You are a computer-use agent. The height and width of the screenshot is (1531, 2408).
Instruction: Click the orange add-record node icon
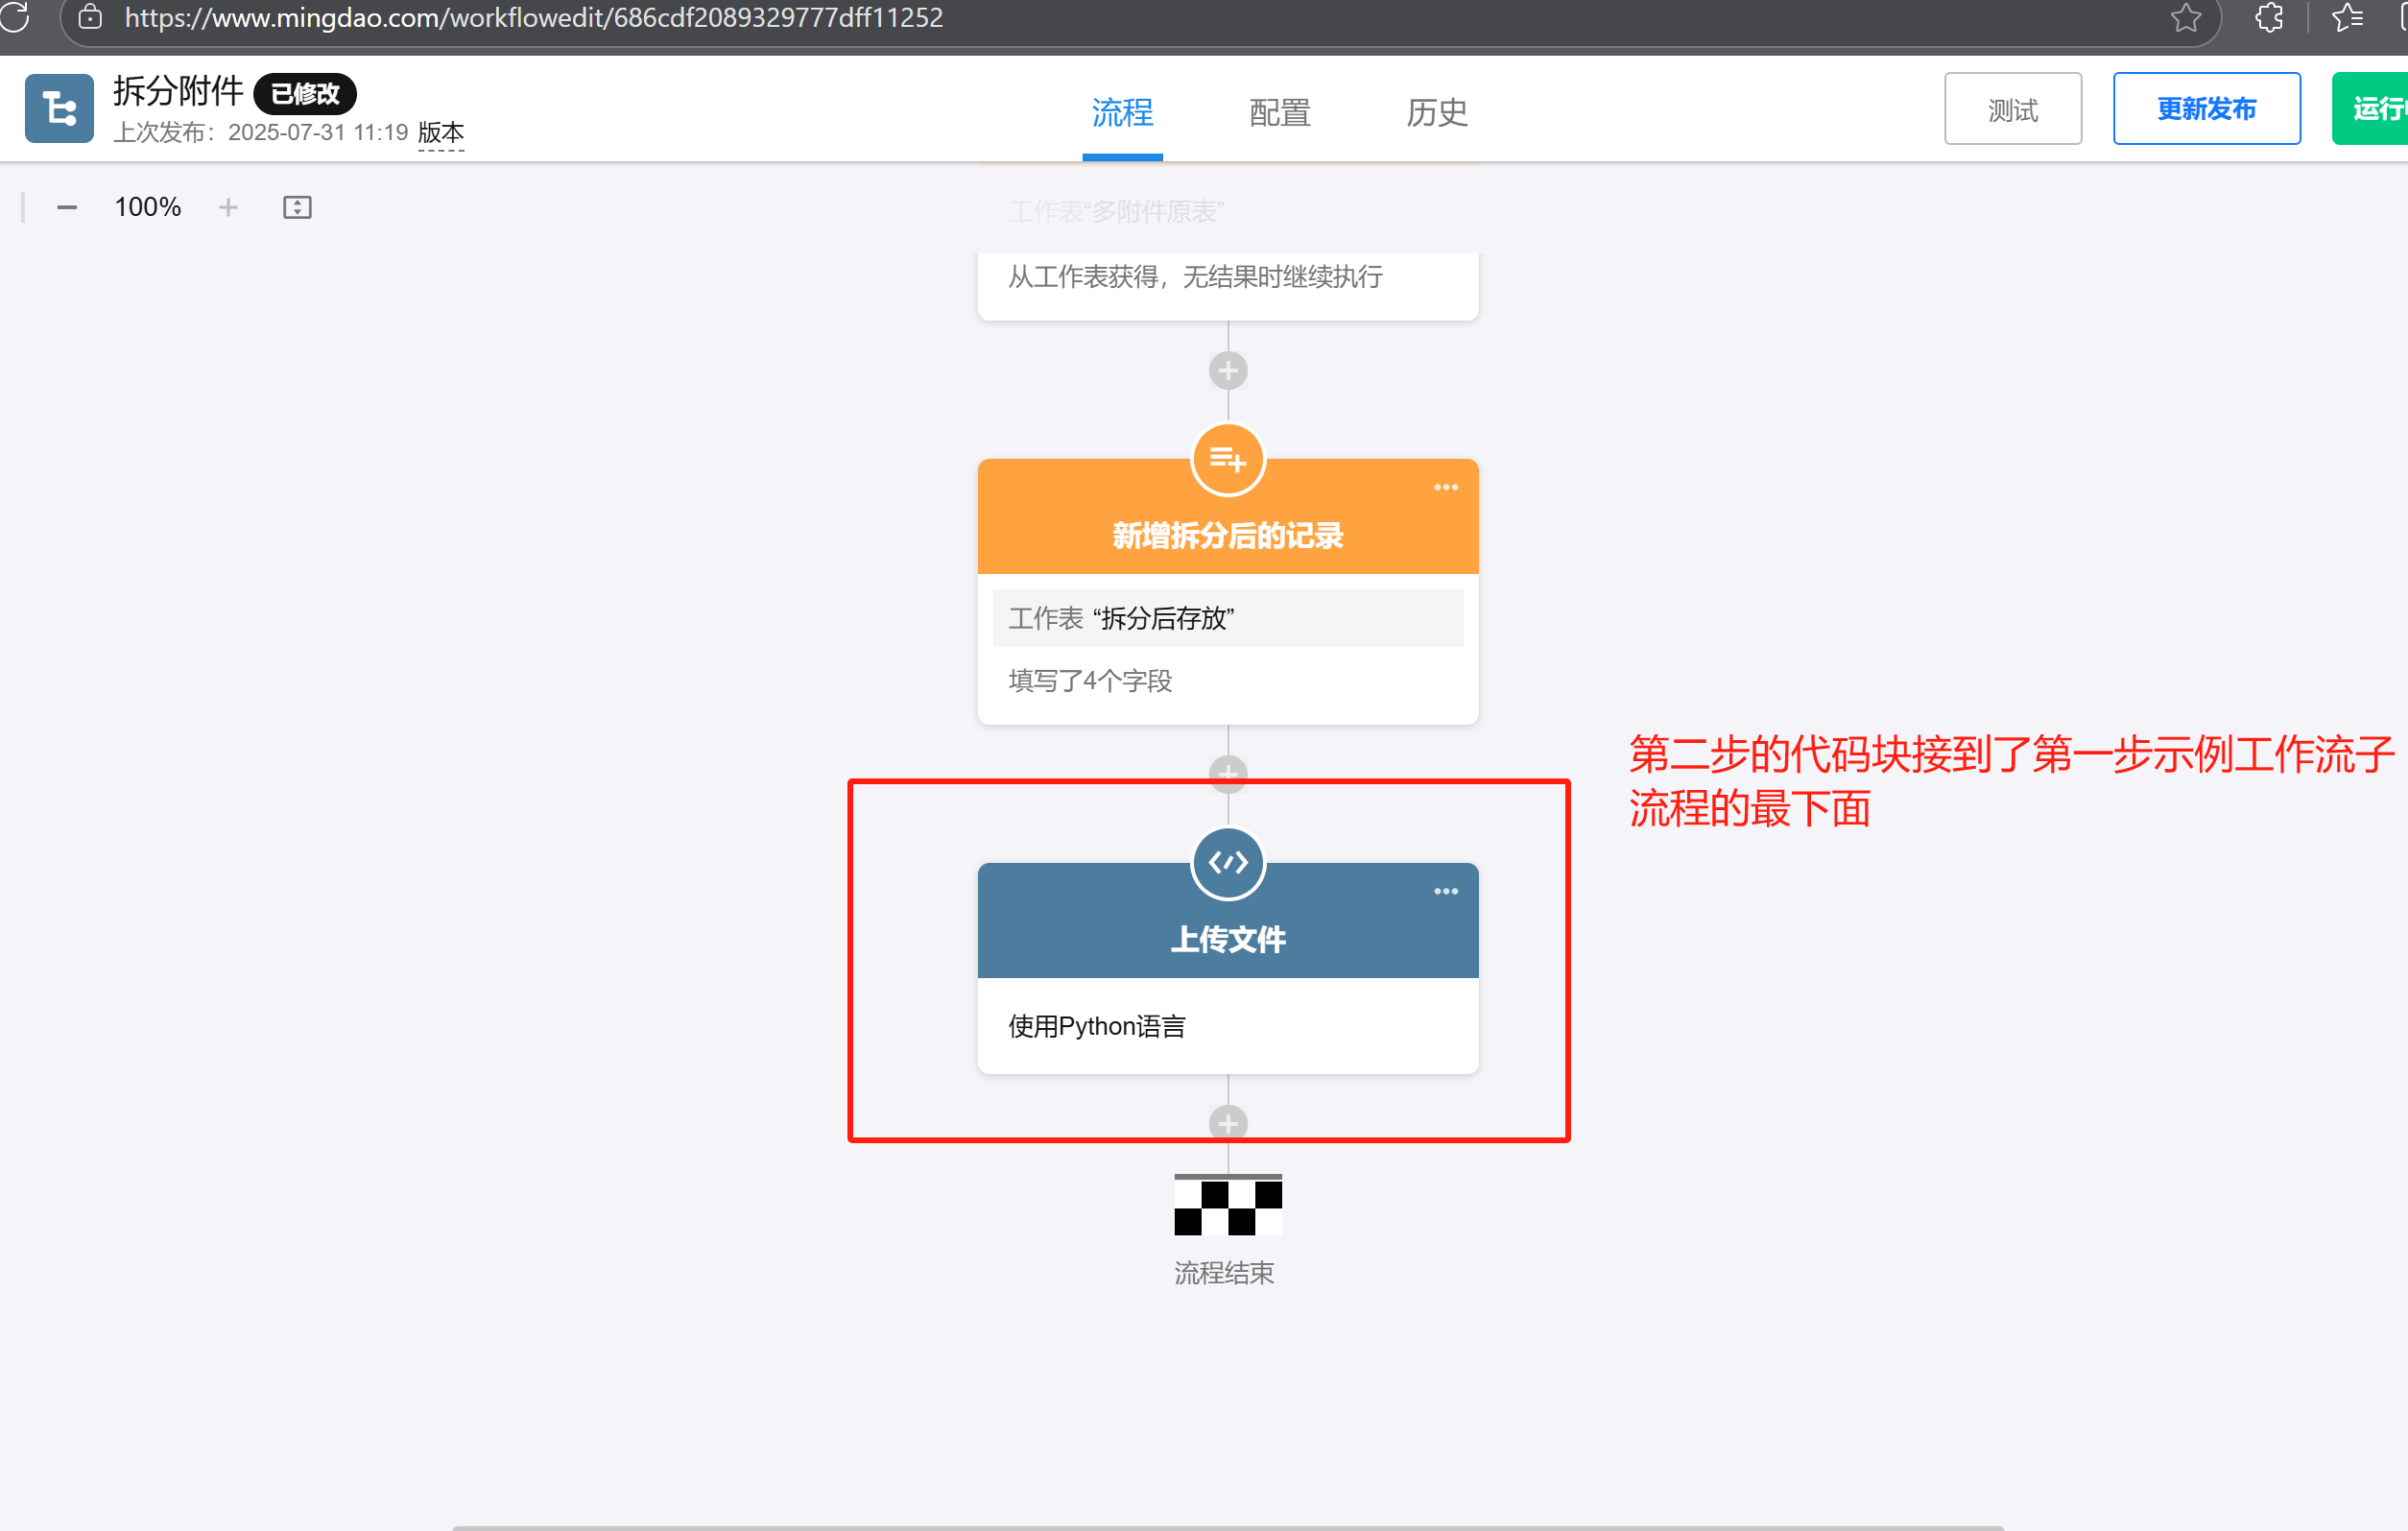coord(1227,460)
